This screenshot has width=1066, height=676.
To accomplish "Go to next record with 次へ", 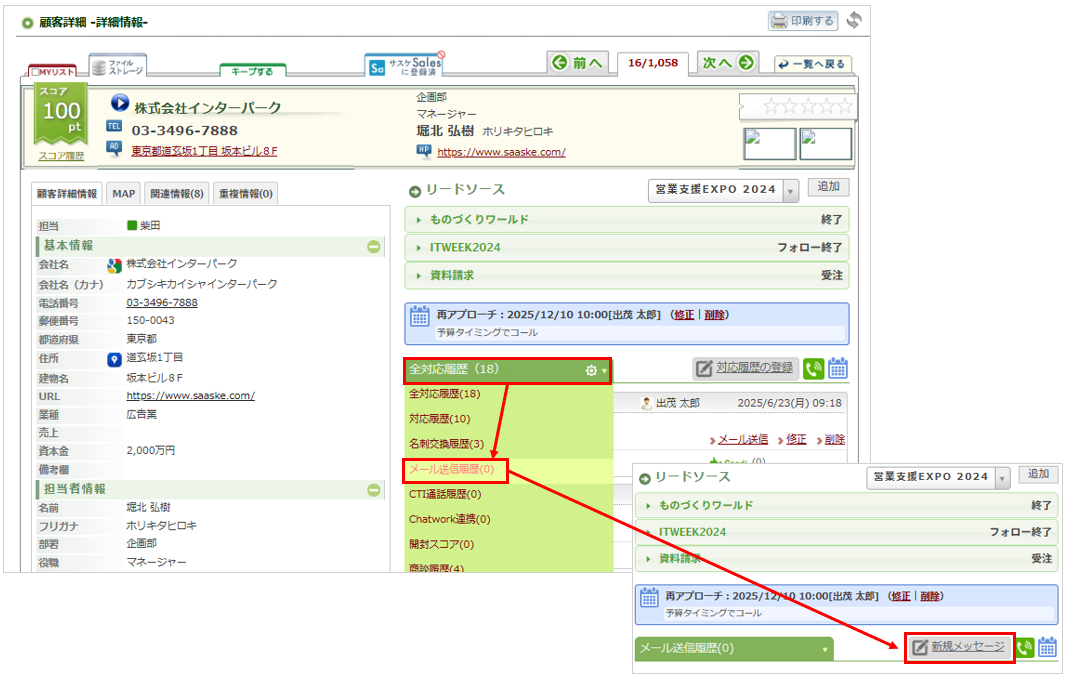I will [x=729, y=63].
